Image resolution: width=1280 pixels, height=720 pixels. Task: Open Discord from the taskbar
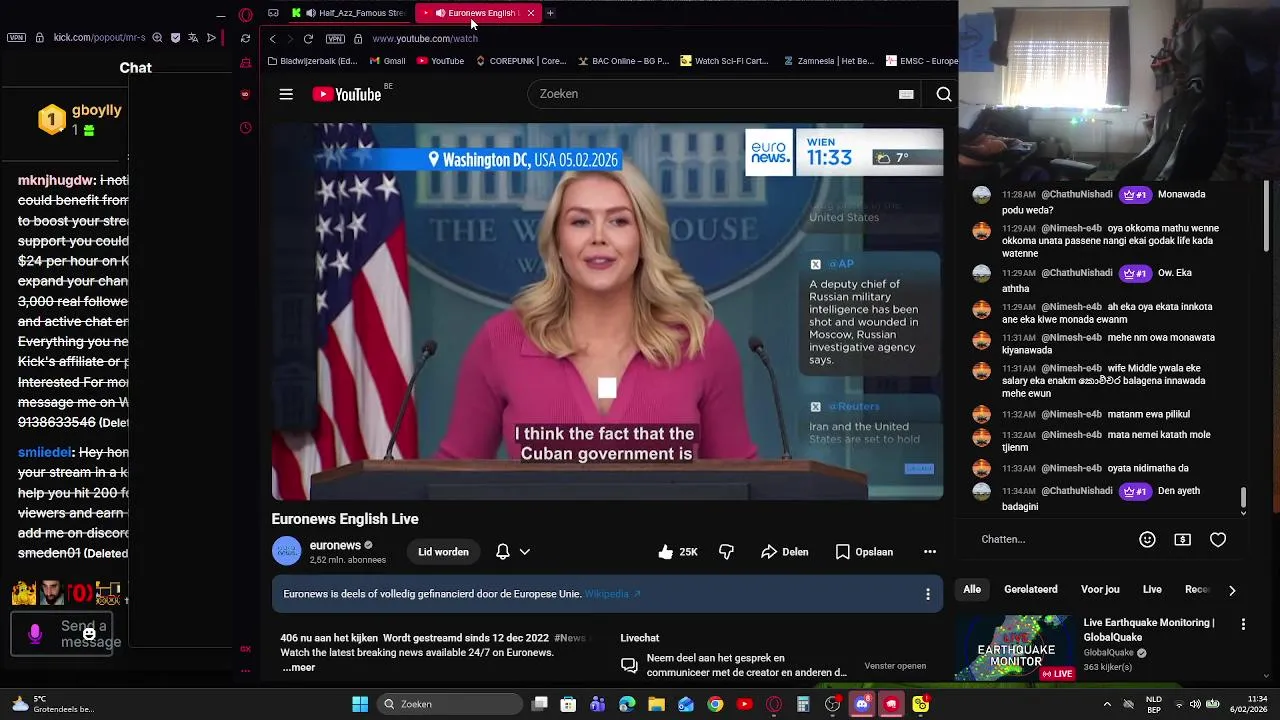coord(861,704)
